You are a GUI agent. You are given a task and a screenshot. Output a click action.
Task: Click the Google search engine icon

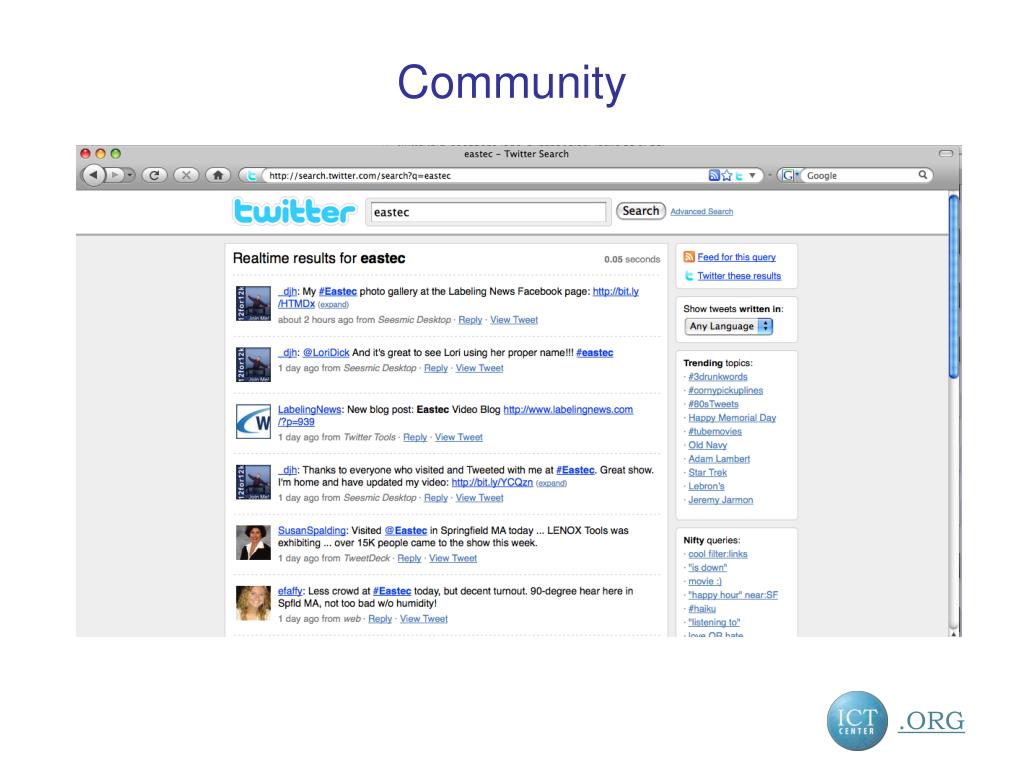[x=788, y=175]
